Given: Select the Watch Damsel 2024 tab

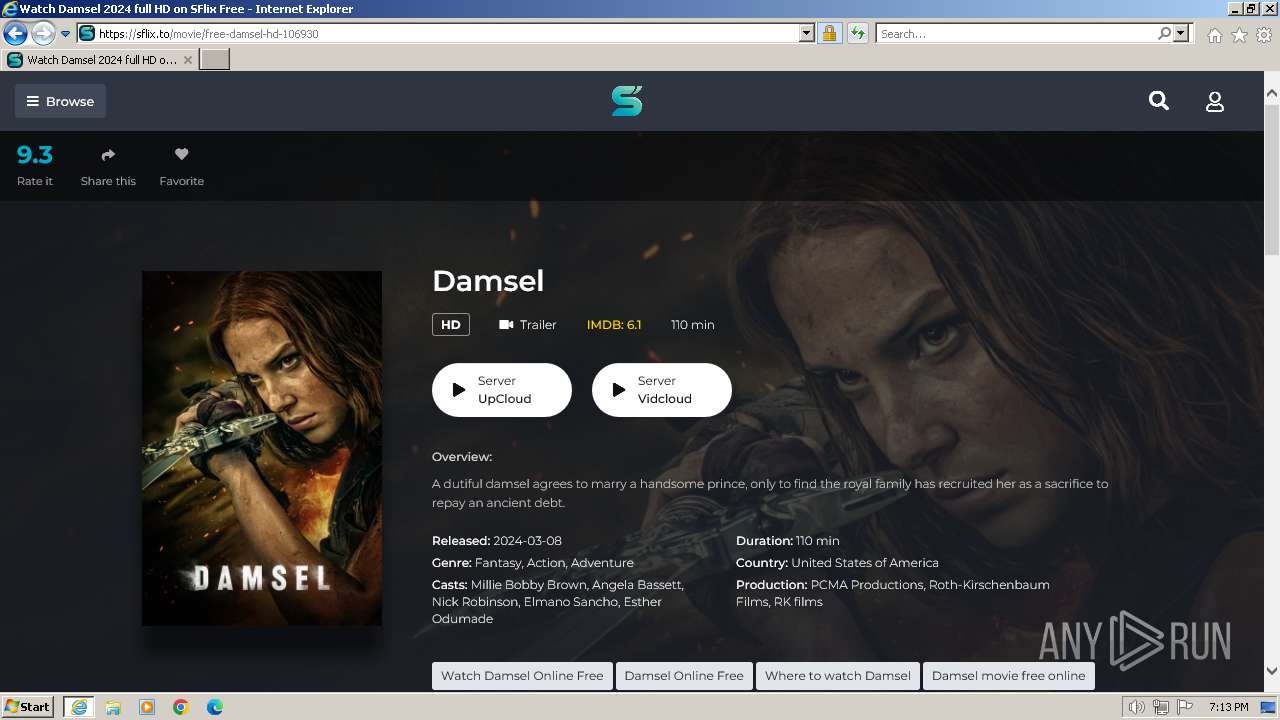Looking at the screenshot, I should coord(100,60).
